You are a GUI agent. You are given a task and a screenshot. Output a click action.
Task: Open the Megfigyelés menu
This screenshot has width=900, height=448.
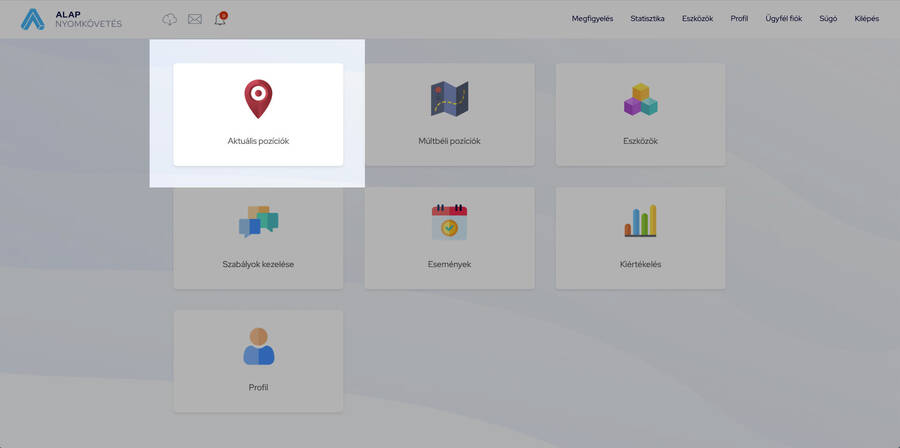coord(592,19)
